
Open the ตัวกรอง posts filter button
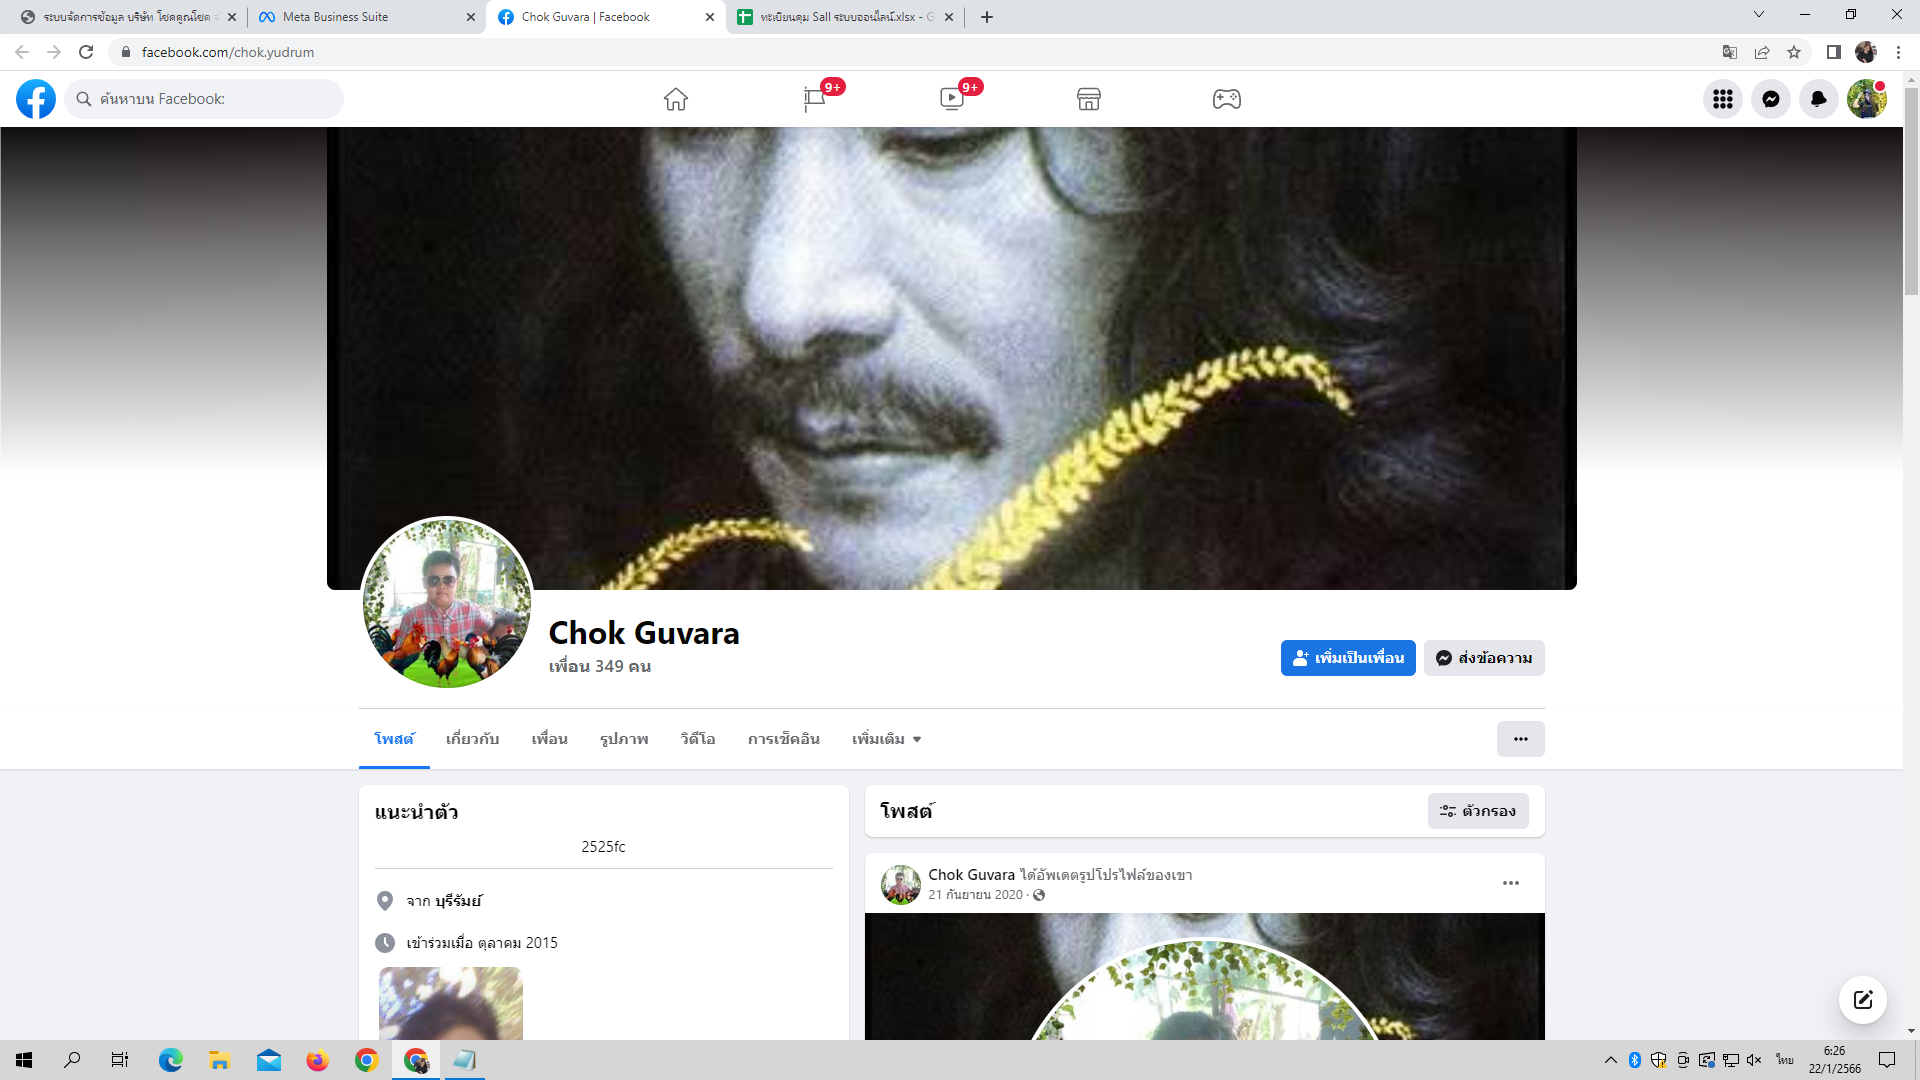(1477, 811)
